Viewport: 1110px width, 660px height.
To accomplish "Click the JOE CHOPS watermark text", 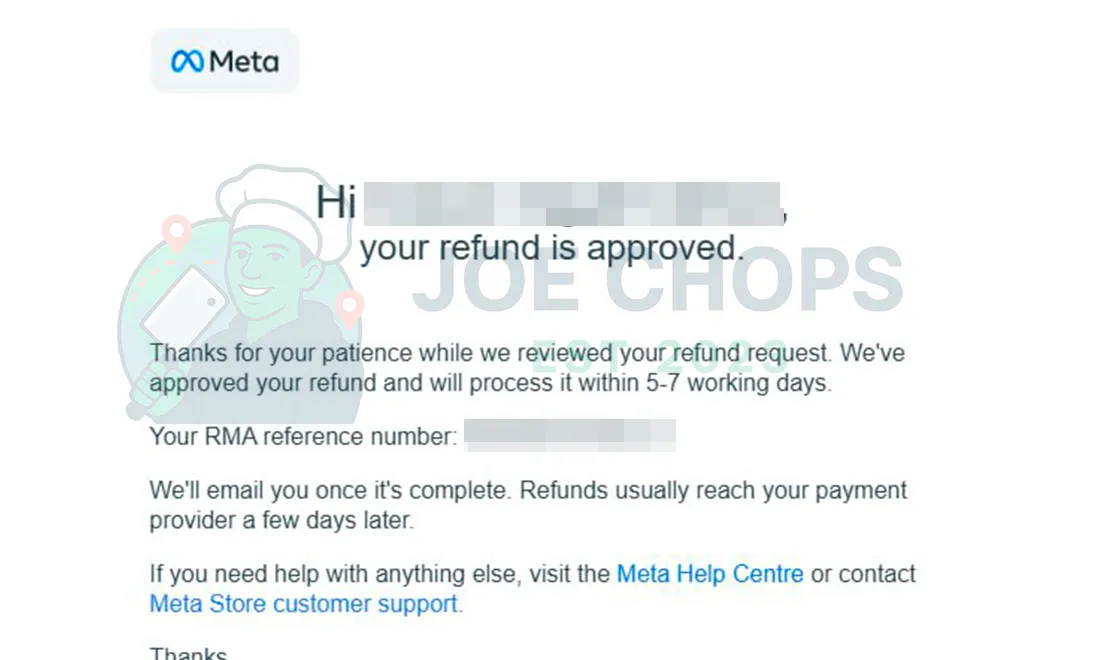I will (x=658, y=280).
